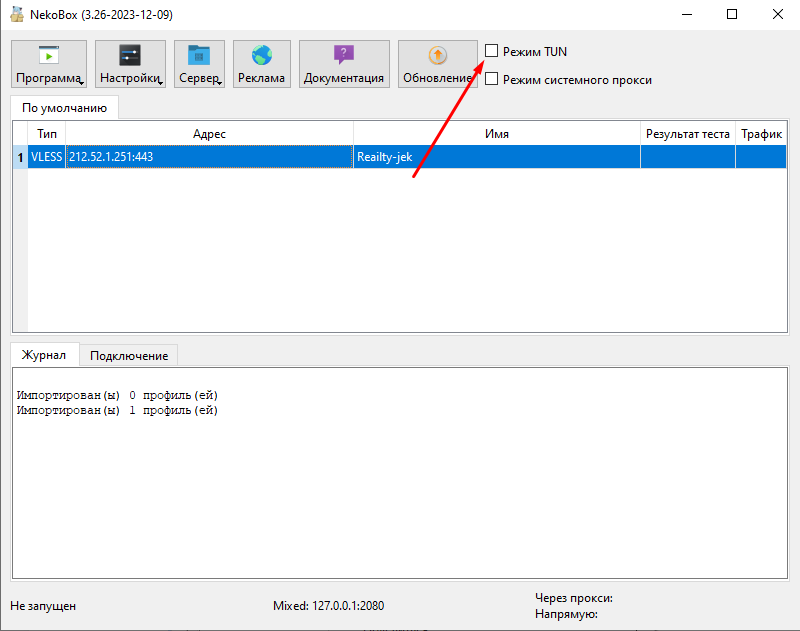Switch to the Подключение tab
The height and width of the screenshot is (631, 800).
coord(128,355)
